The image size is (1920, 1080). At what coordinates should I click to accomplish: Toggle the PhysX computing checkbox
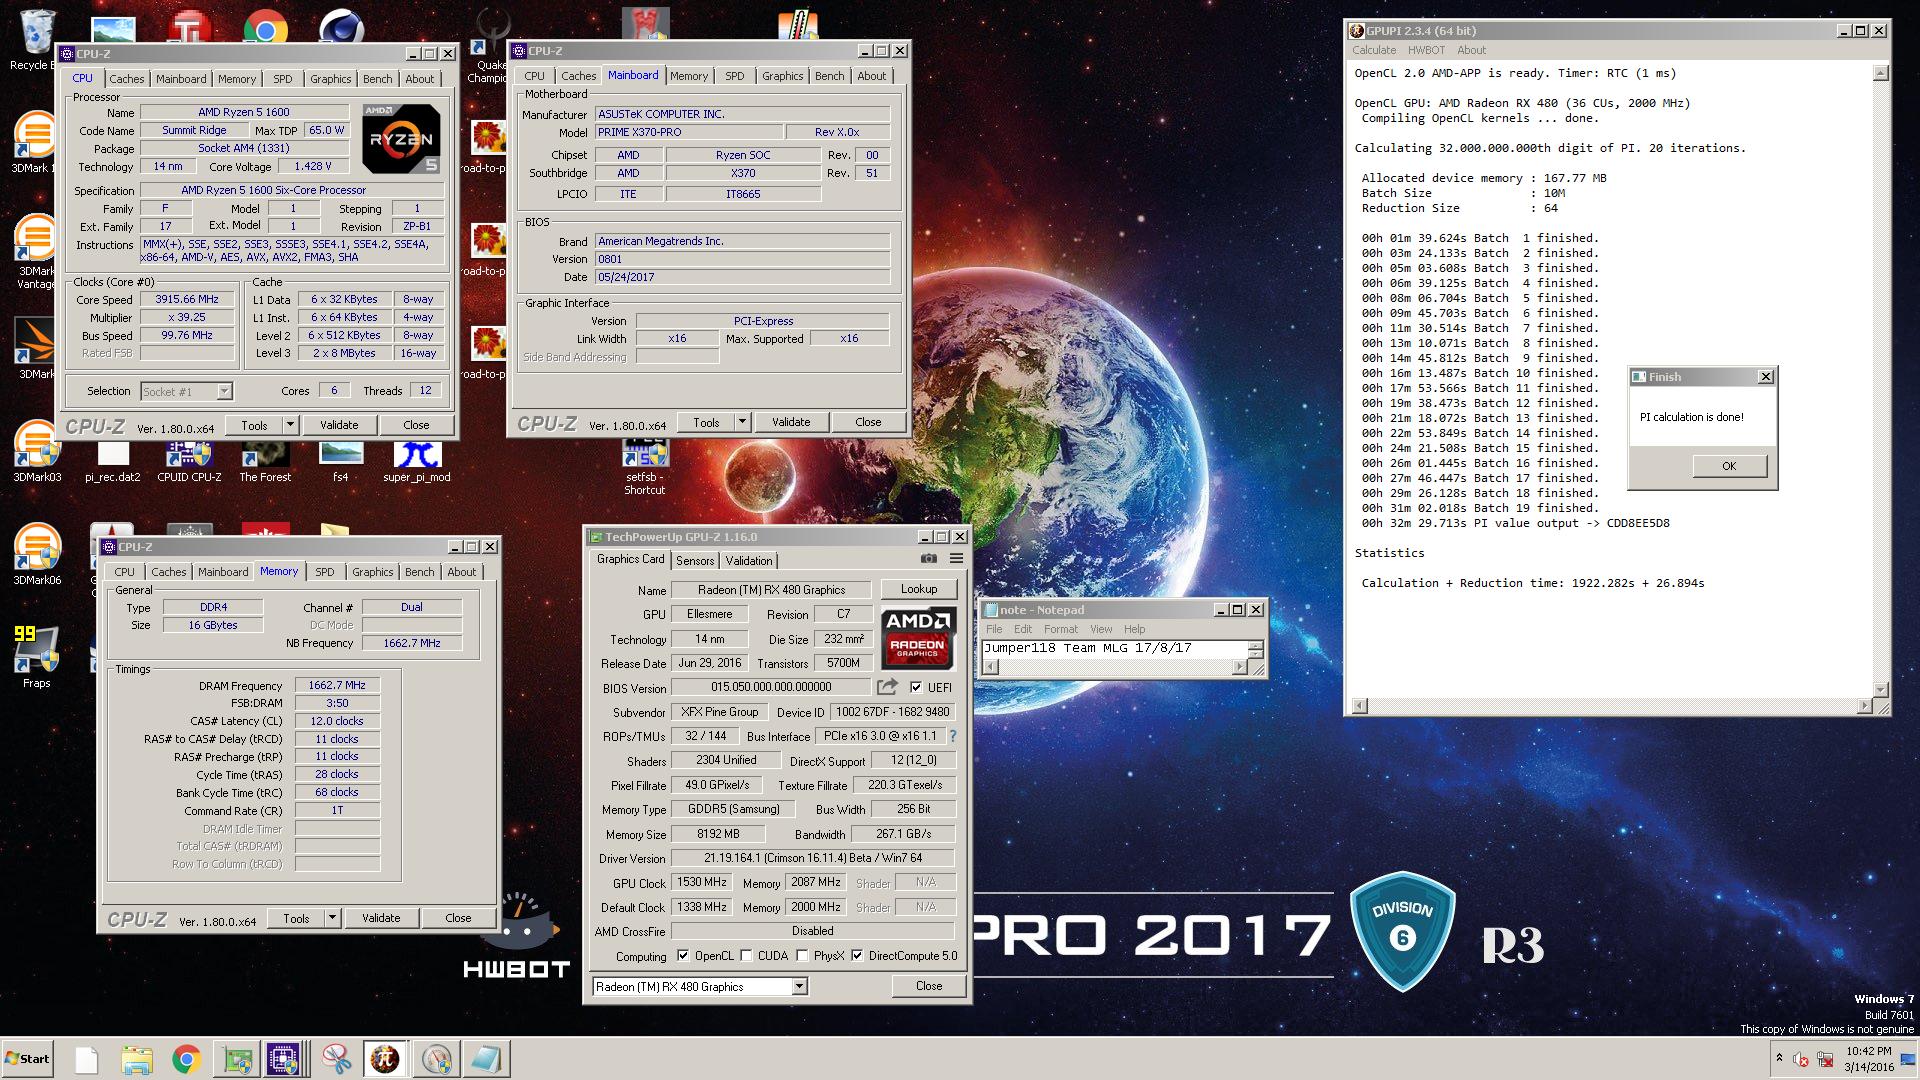point(802,955)
